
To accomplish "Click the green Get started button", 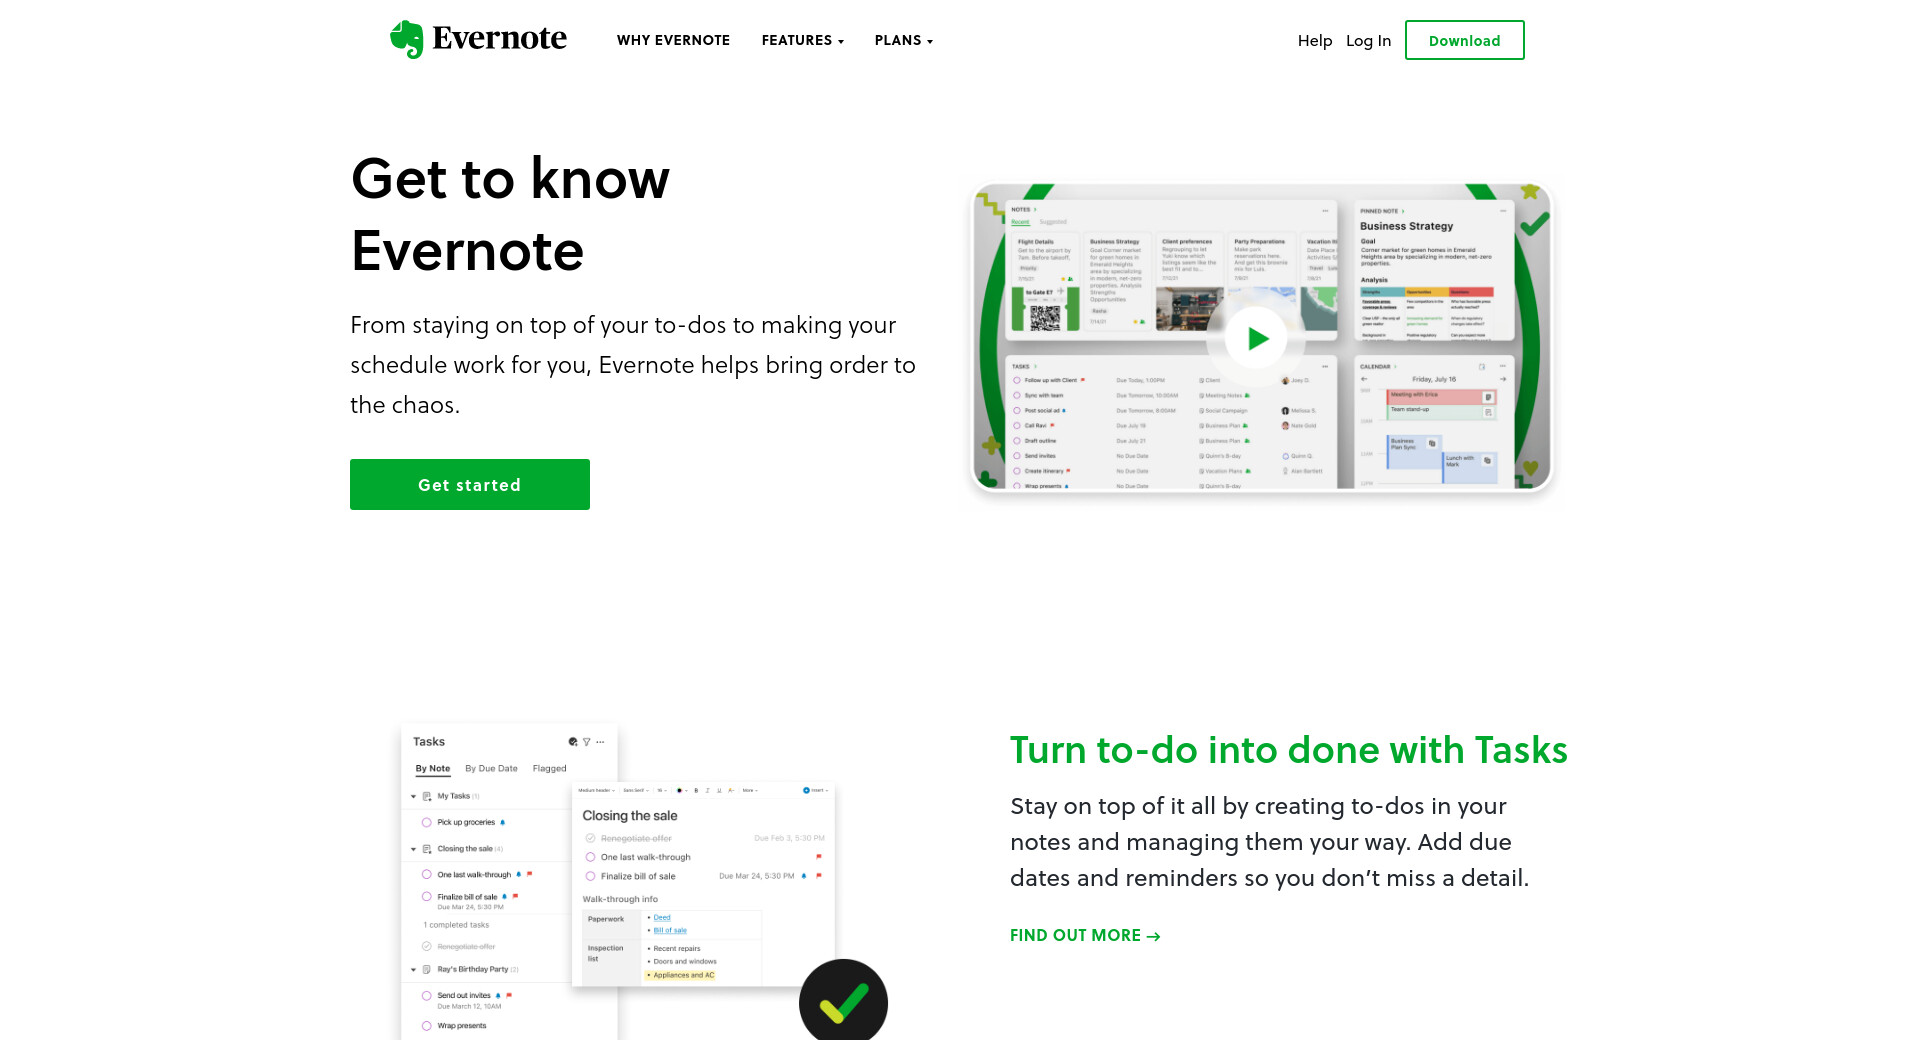I will click(x=470, y=484).
